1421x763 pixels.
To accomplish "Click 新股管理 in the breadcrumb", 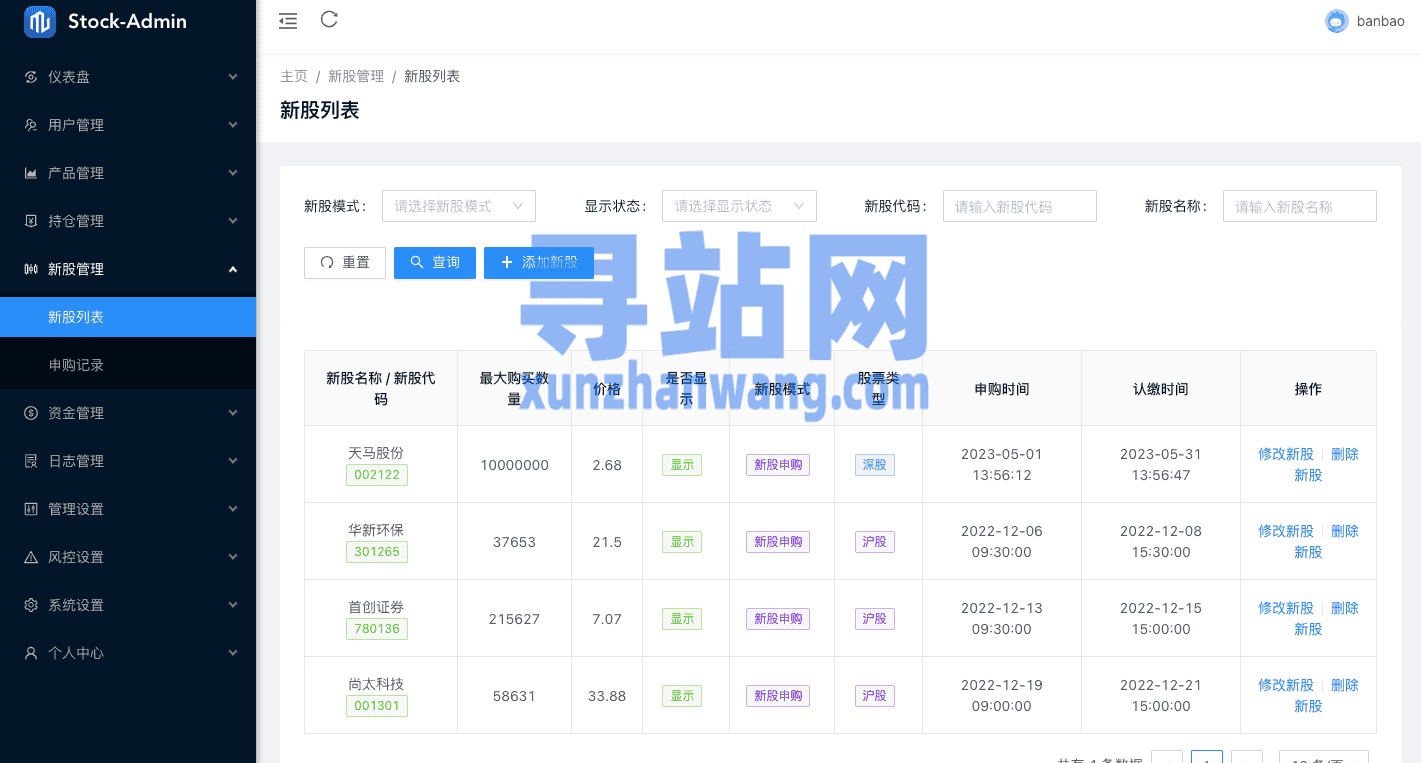I will pos(356,77).
